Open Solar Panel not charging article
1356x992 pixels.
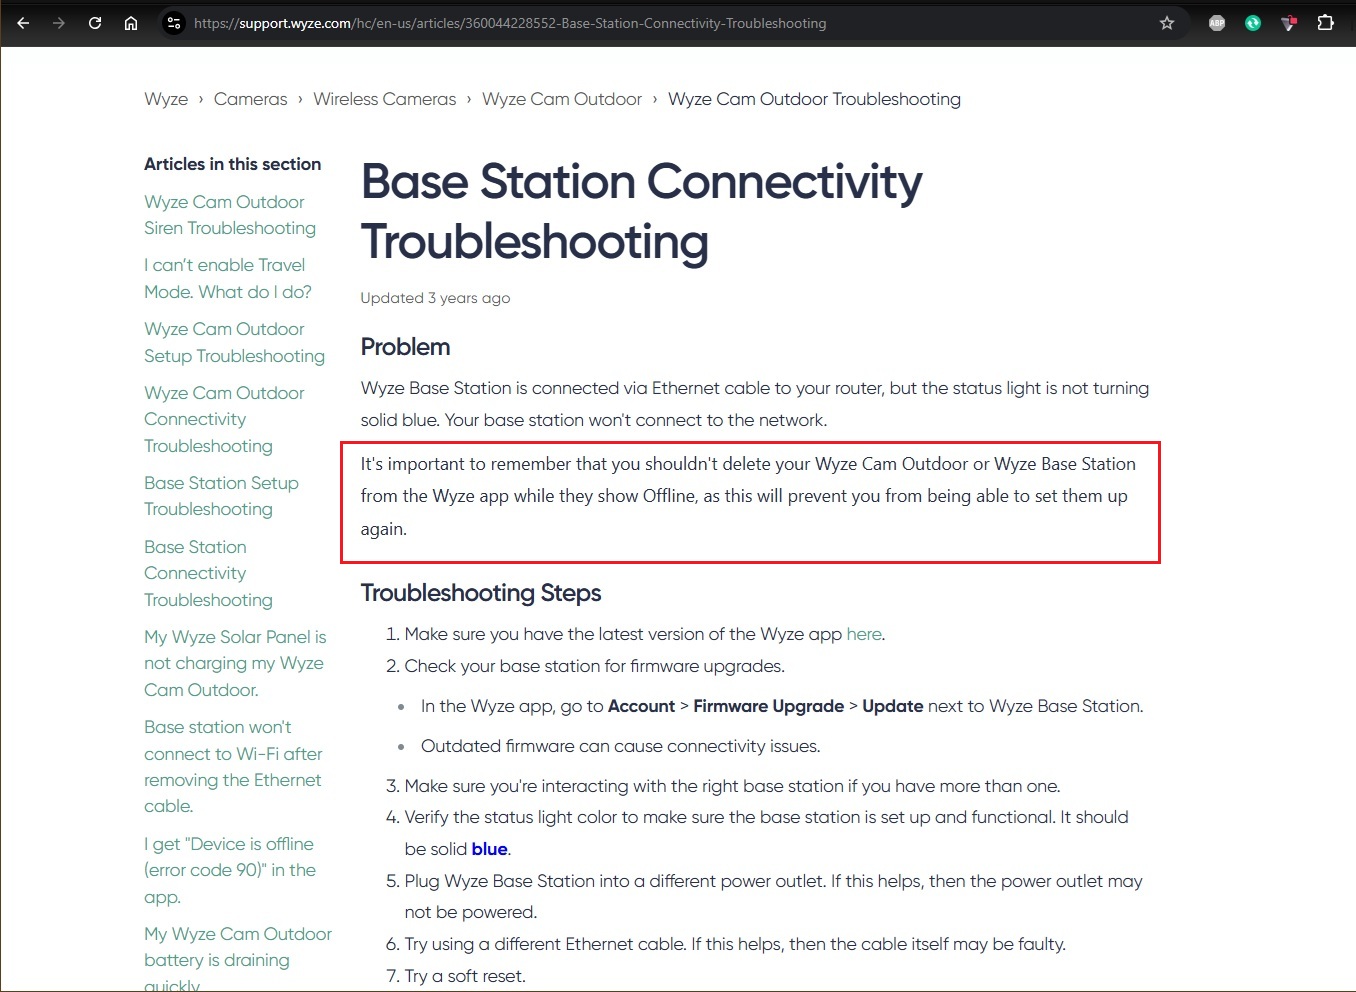click(235, 663)
